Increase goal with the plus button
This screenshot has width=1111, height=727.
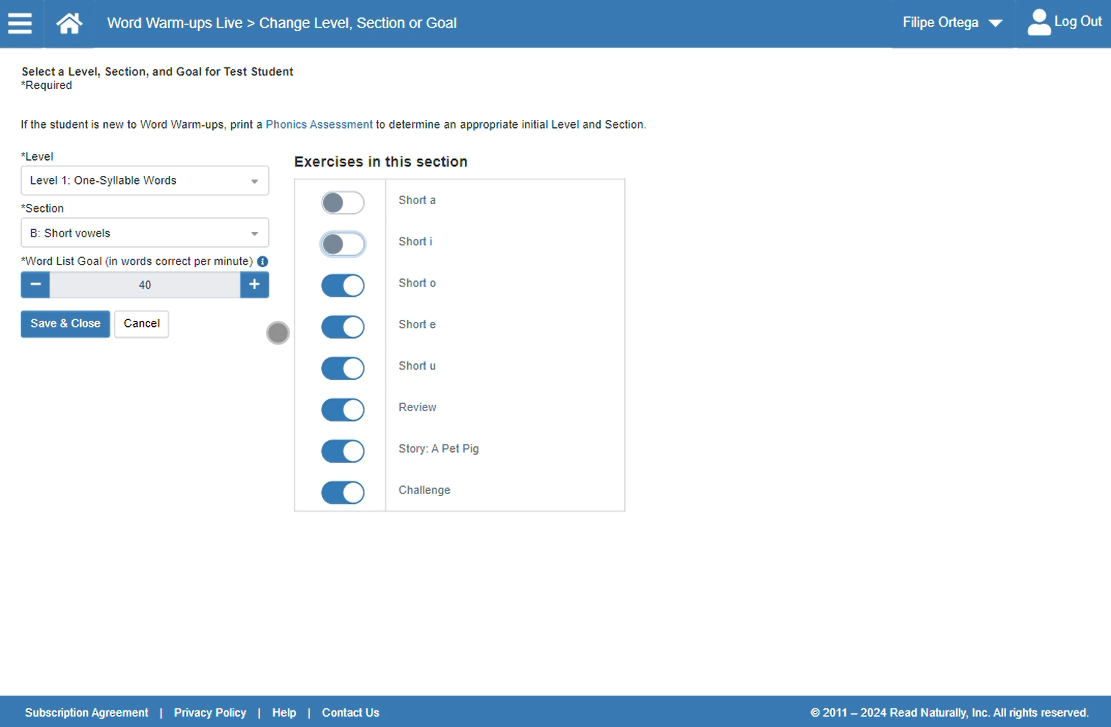[x=254, y=285]
